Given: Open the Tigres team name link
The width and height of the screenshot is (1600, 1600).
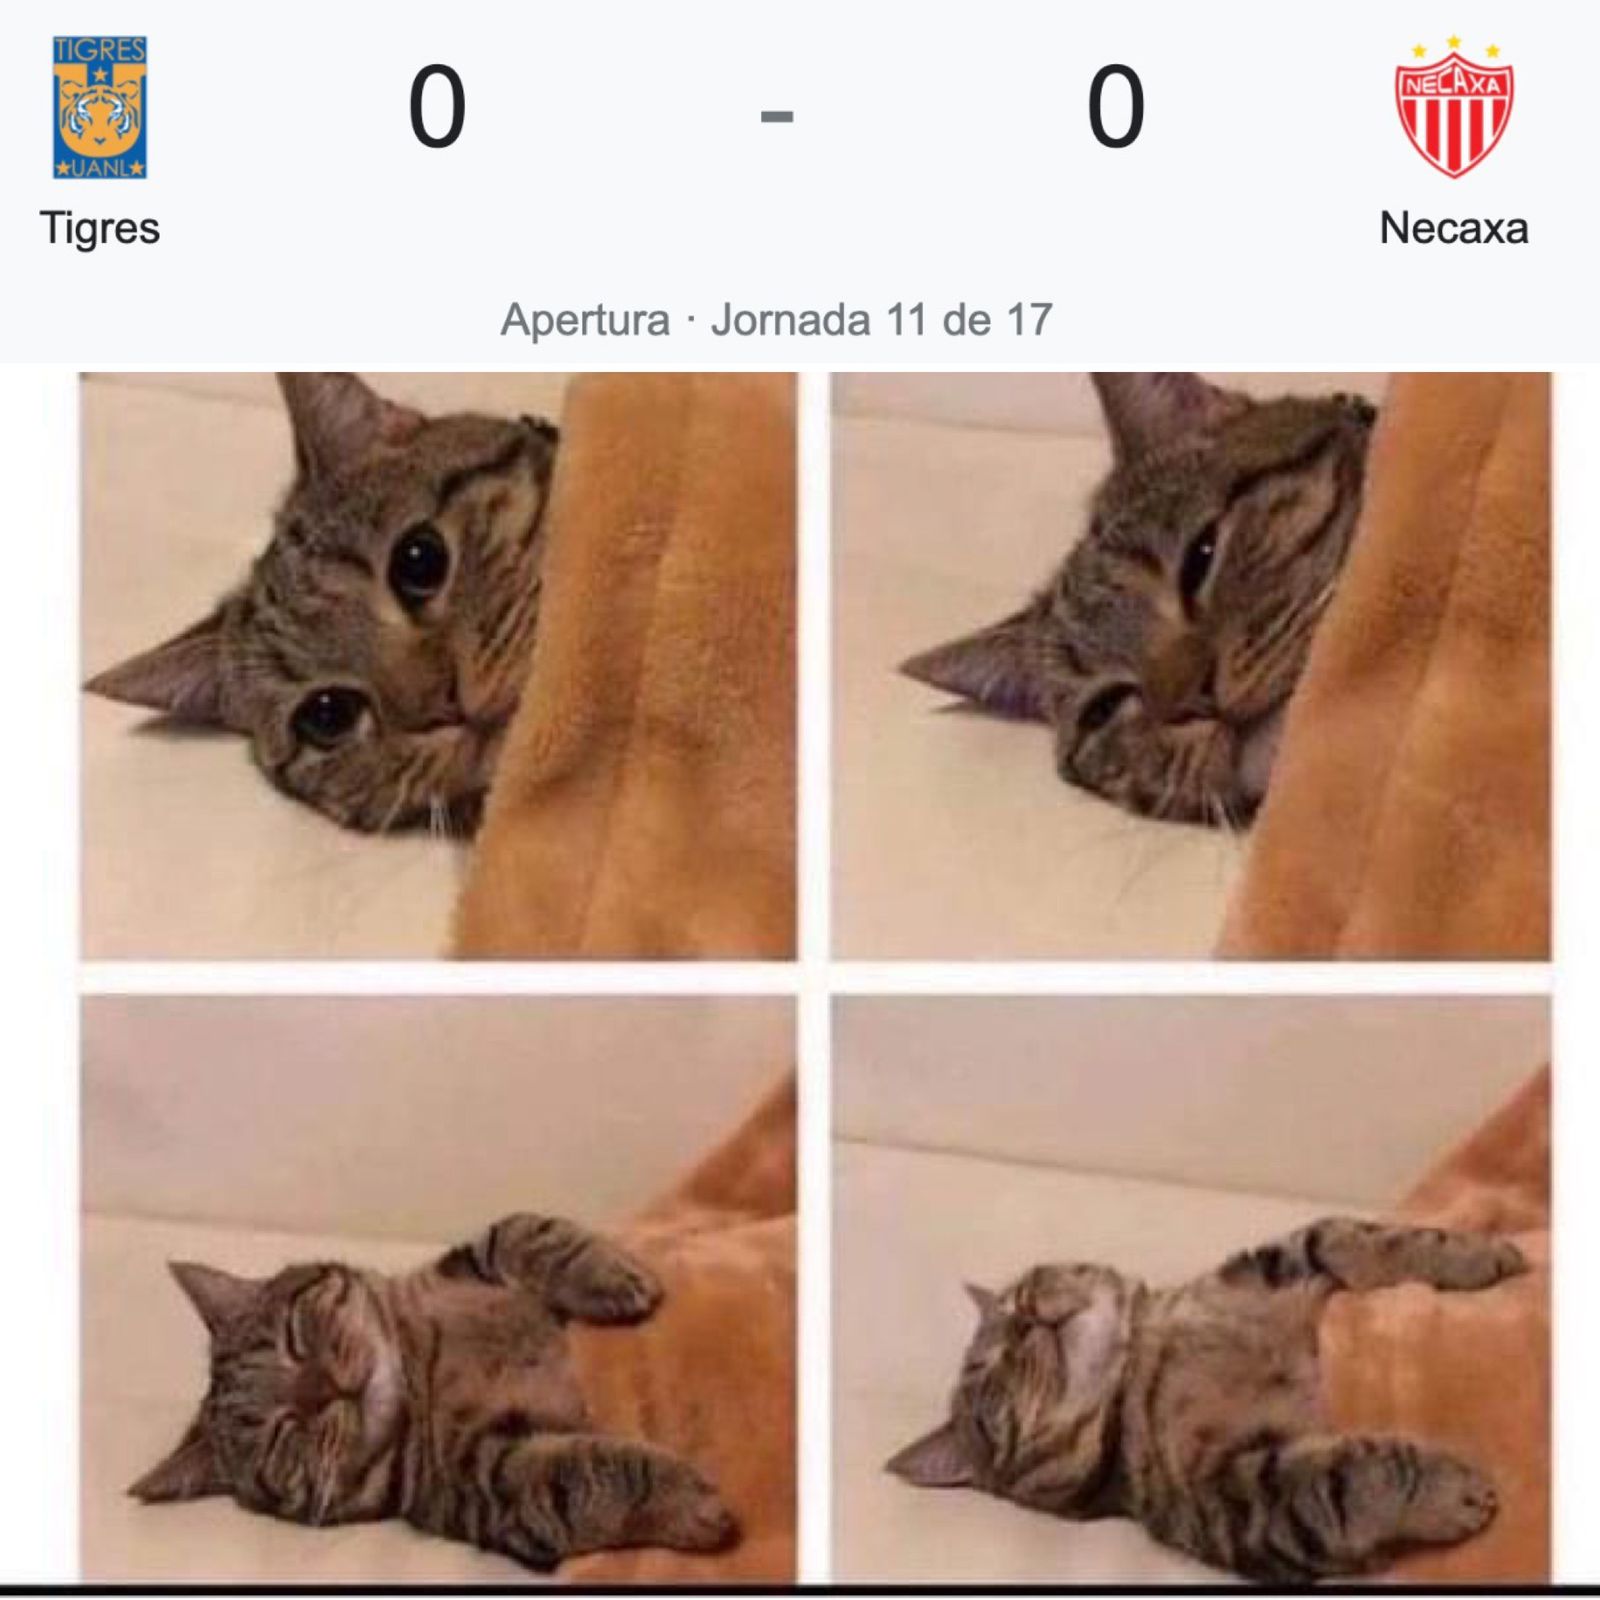Looking at the screenshot, I should [x=100, y=228].
